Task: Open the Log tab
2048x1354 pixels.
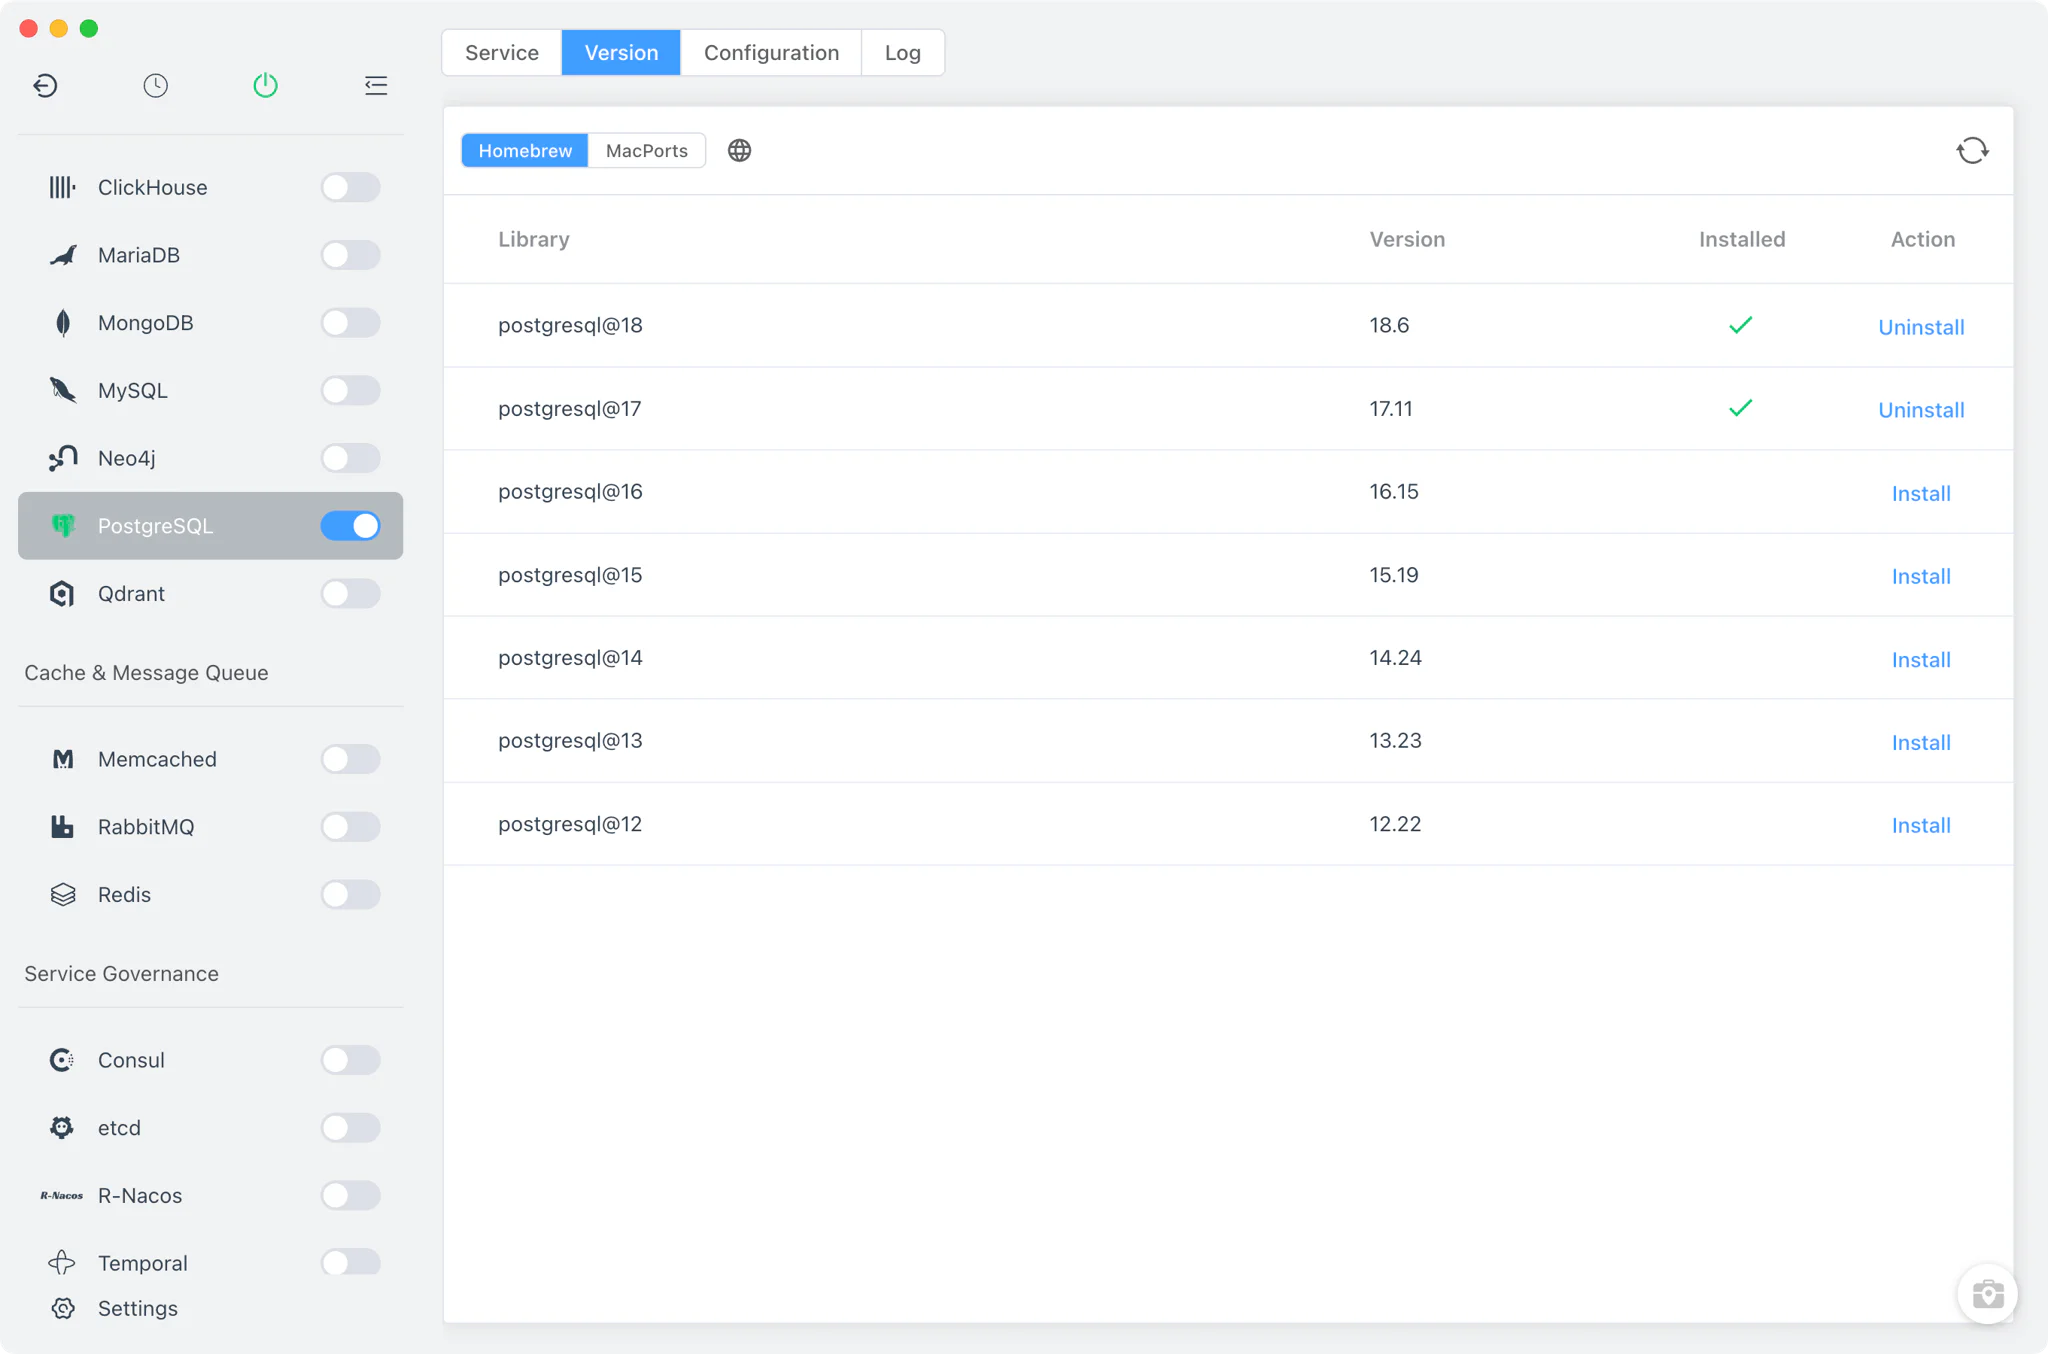Action: [902, 53]
